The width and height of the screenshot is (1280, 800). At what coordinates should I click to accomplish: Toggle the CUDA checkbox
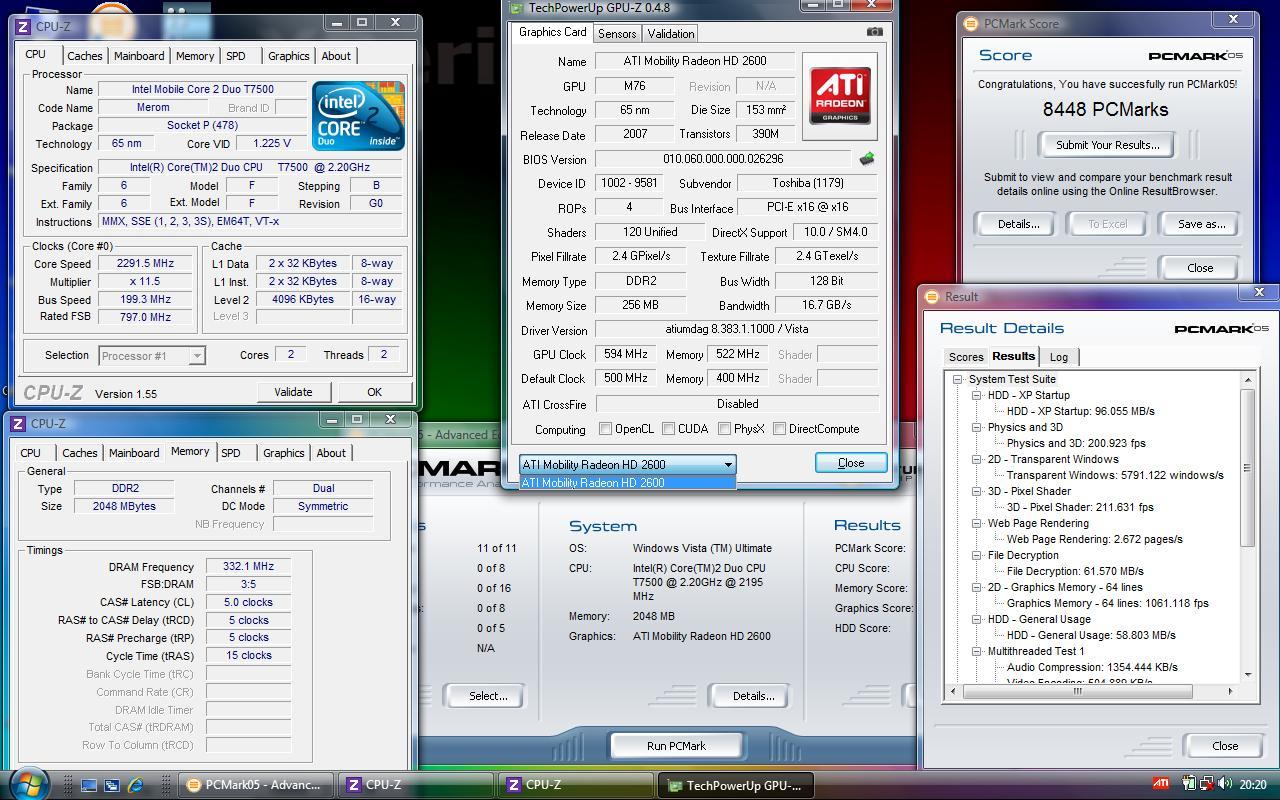tap(668, 429)
